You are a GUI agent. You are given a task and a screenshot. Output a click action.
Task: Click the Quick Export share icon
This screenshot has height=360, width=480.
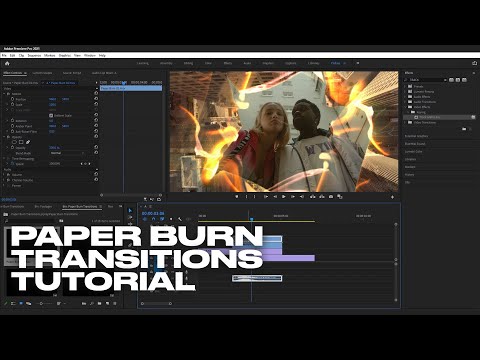click(474, 63)
